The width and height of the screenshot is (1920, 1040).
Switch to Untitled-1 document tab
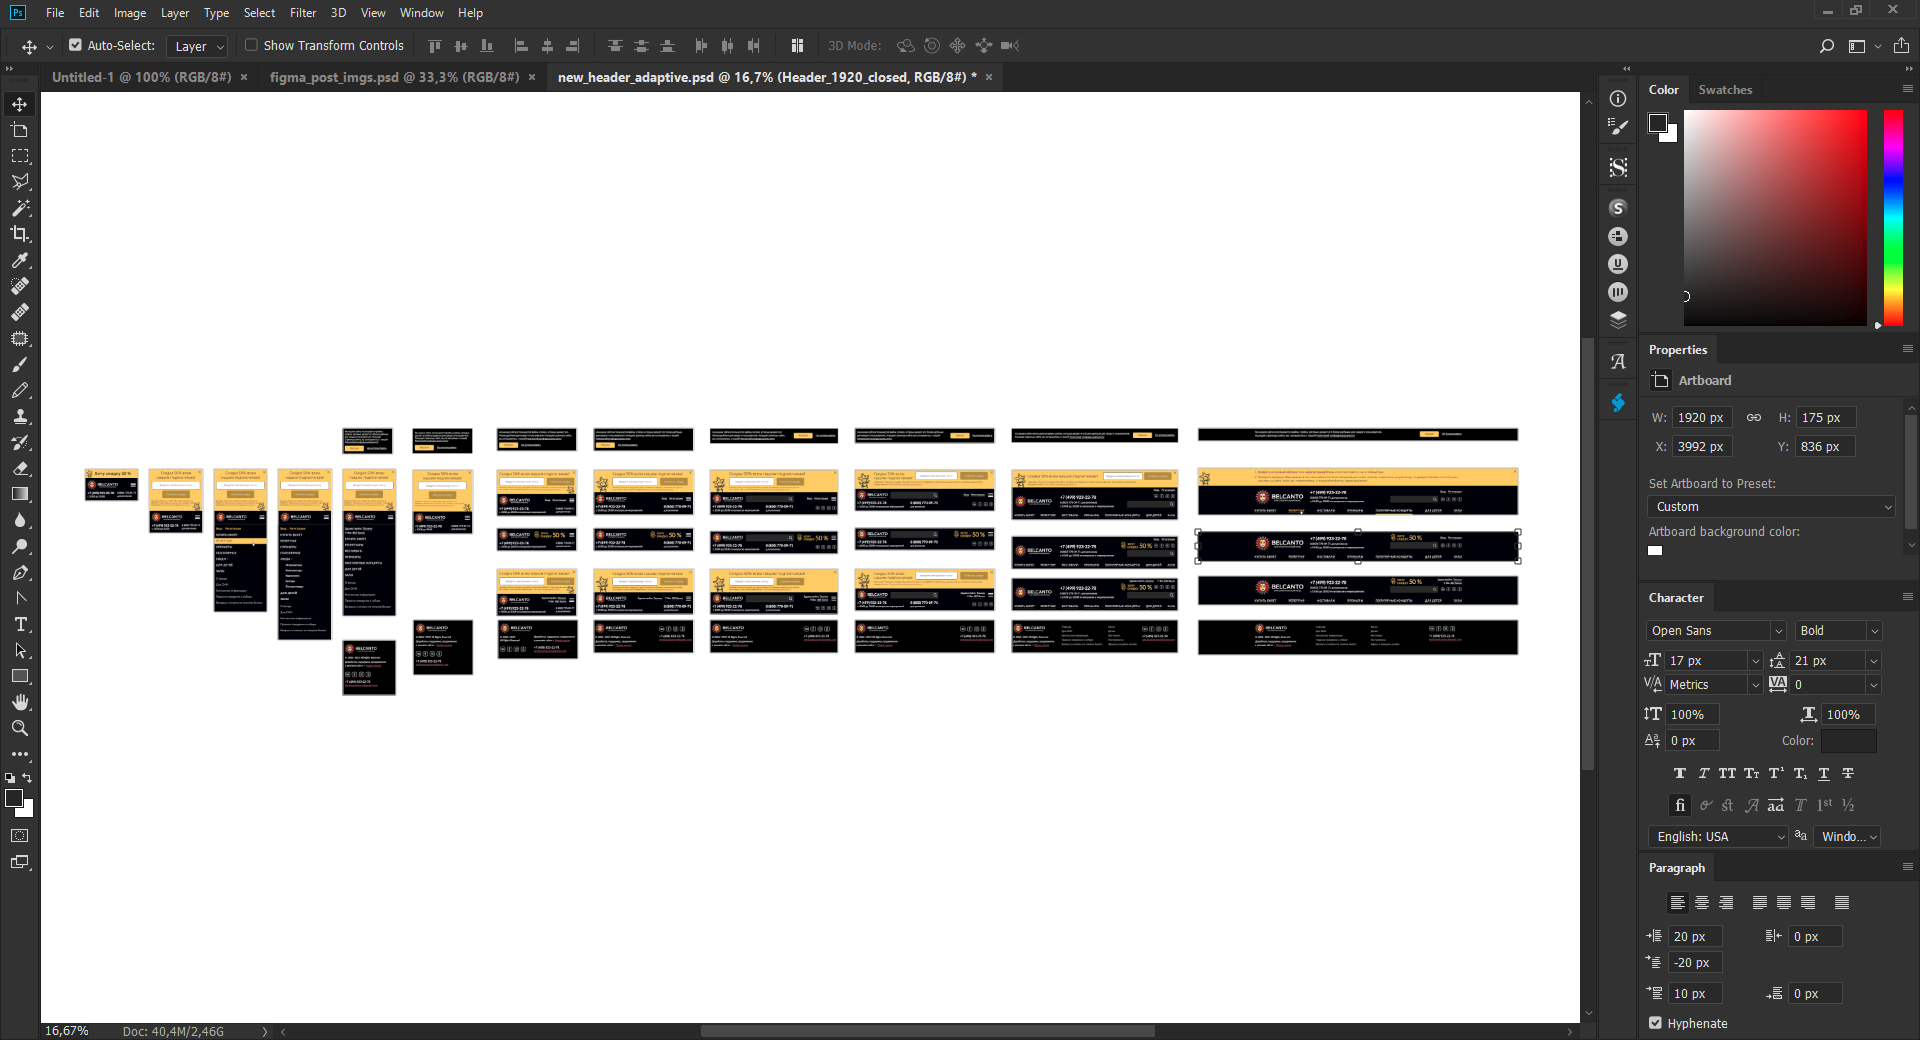coord(141,77)
